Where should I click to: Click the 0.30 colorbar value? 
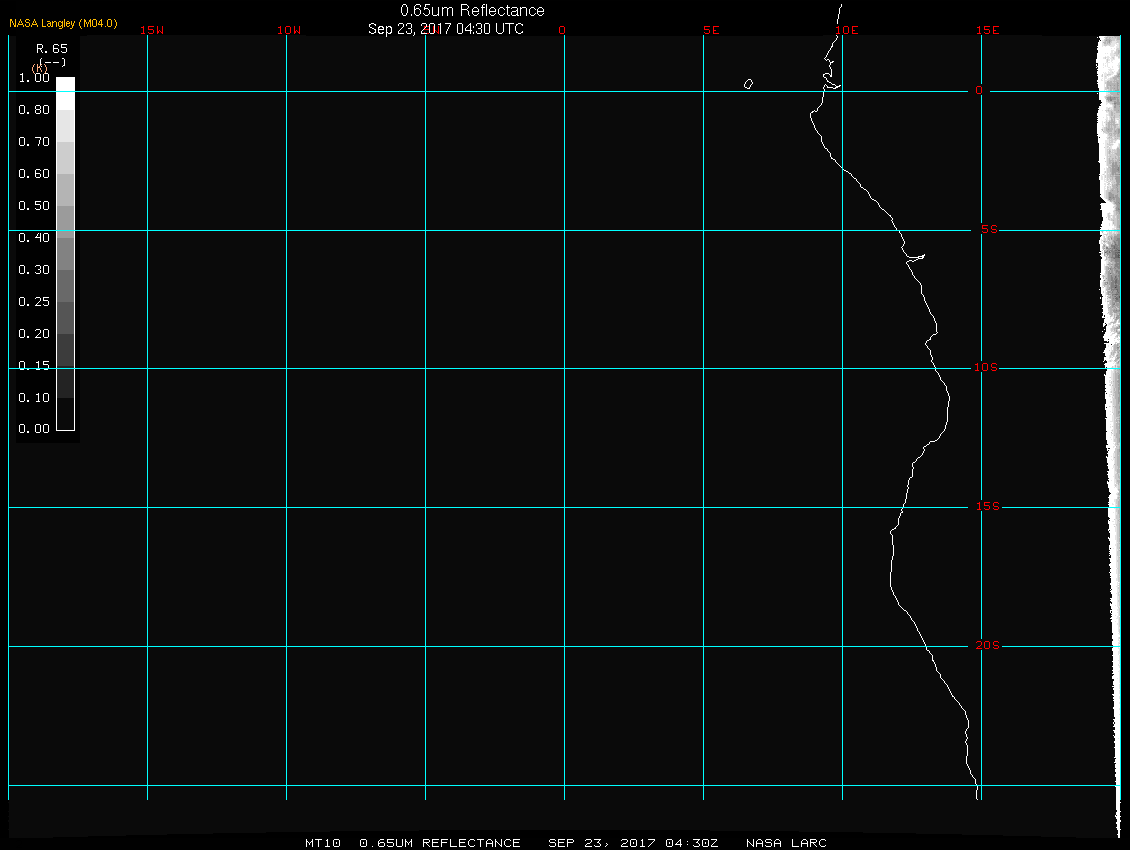(34, 270)
